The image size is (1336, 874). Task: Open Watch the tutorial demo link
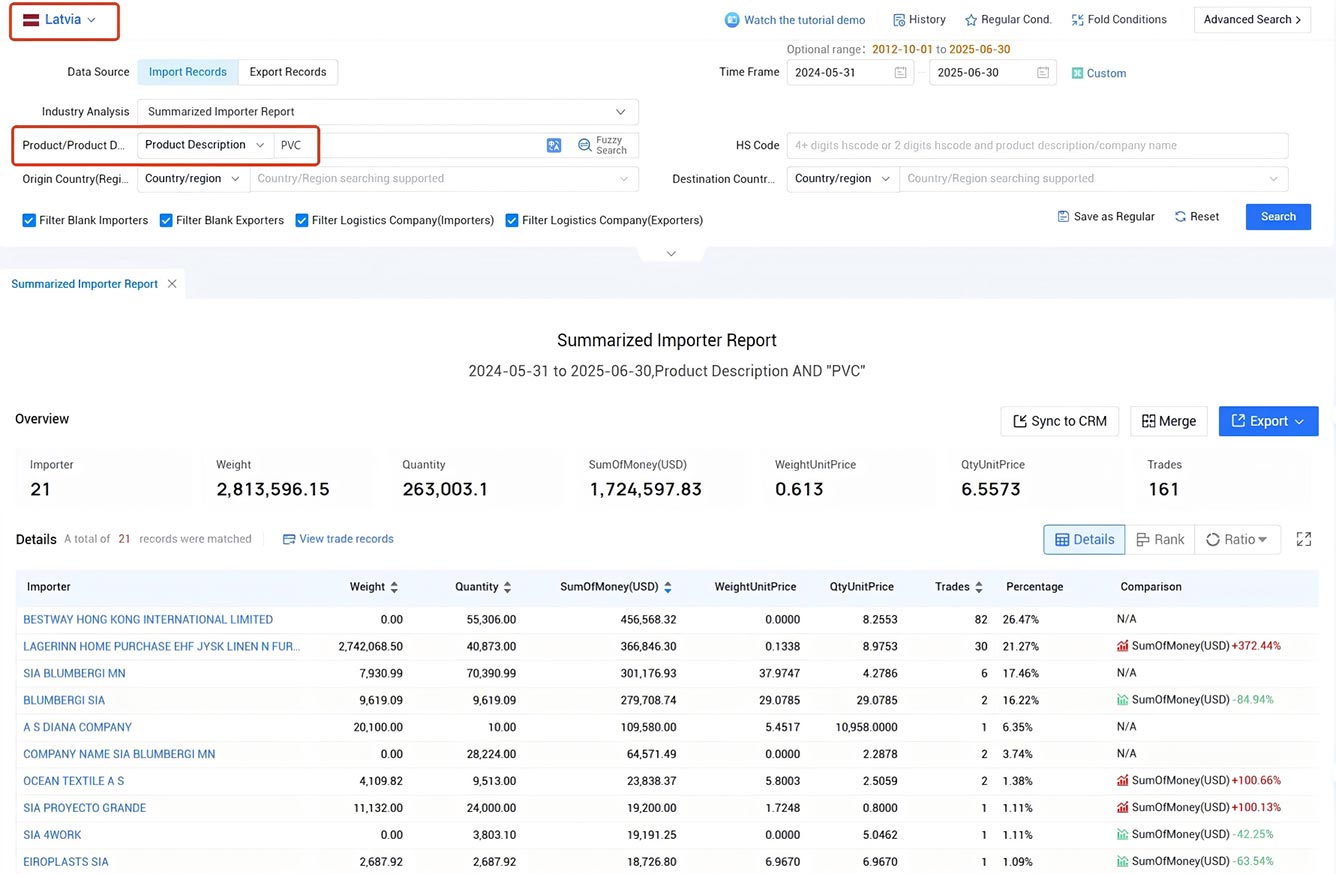tap(804, 20)
